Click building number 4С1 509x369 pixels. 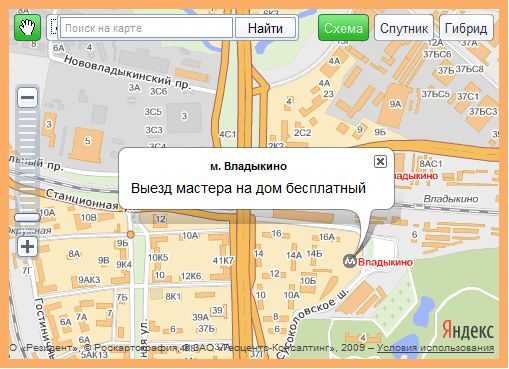(227, 134)
